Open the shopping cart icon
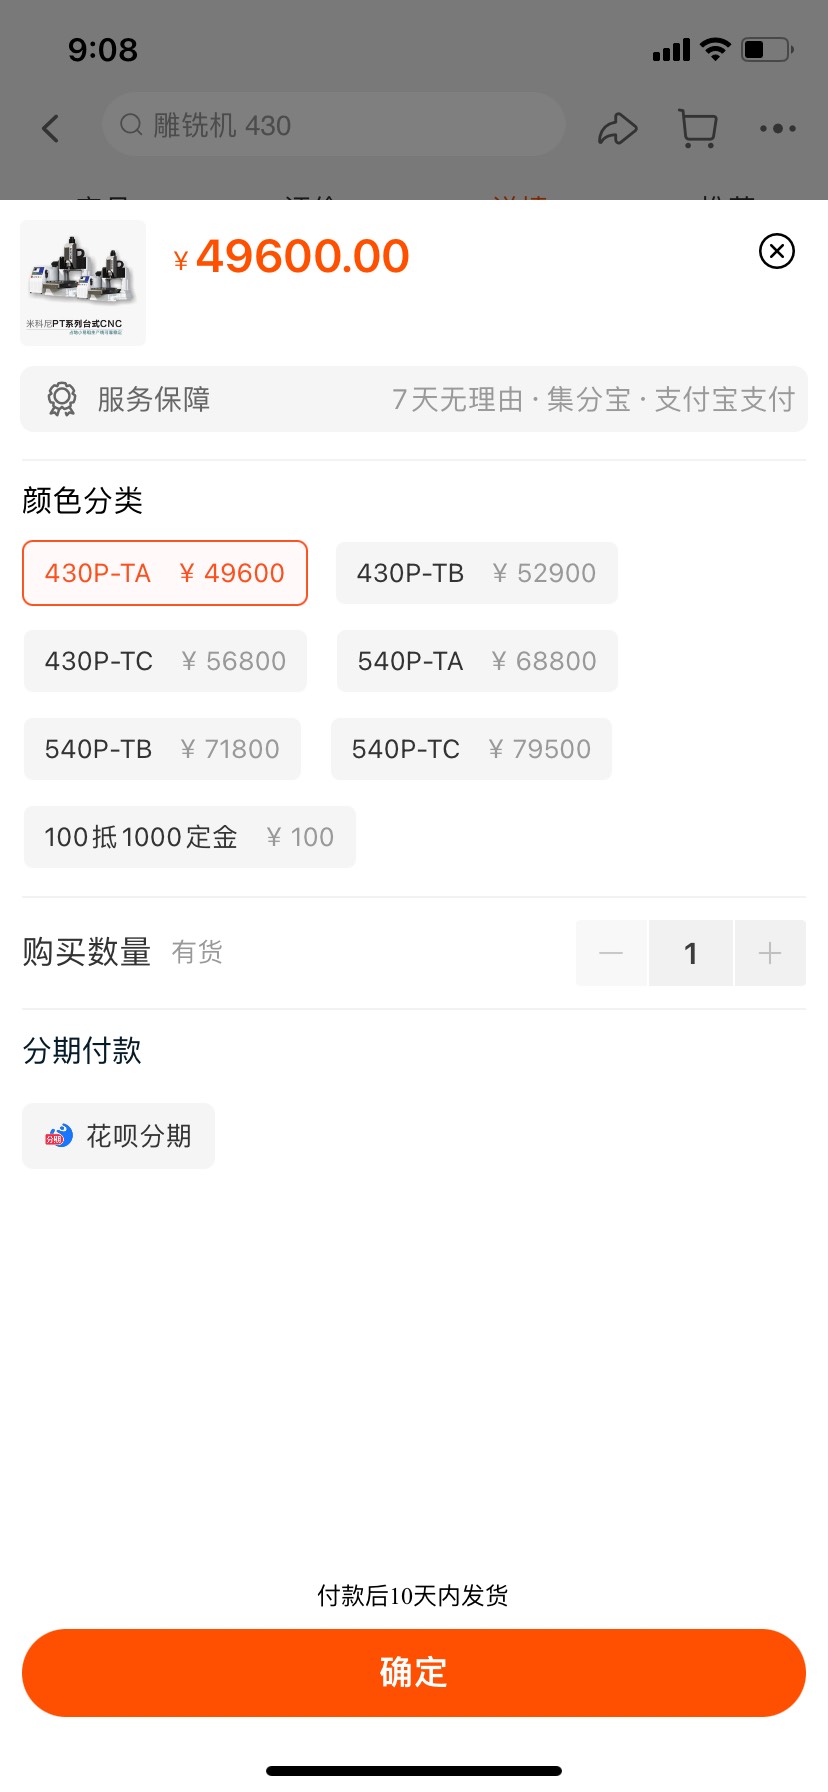Screen dimensions: 828x1792 (697, 128)
